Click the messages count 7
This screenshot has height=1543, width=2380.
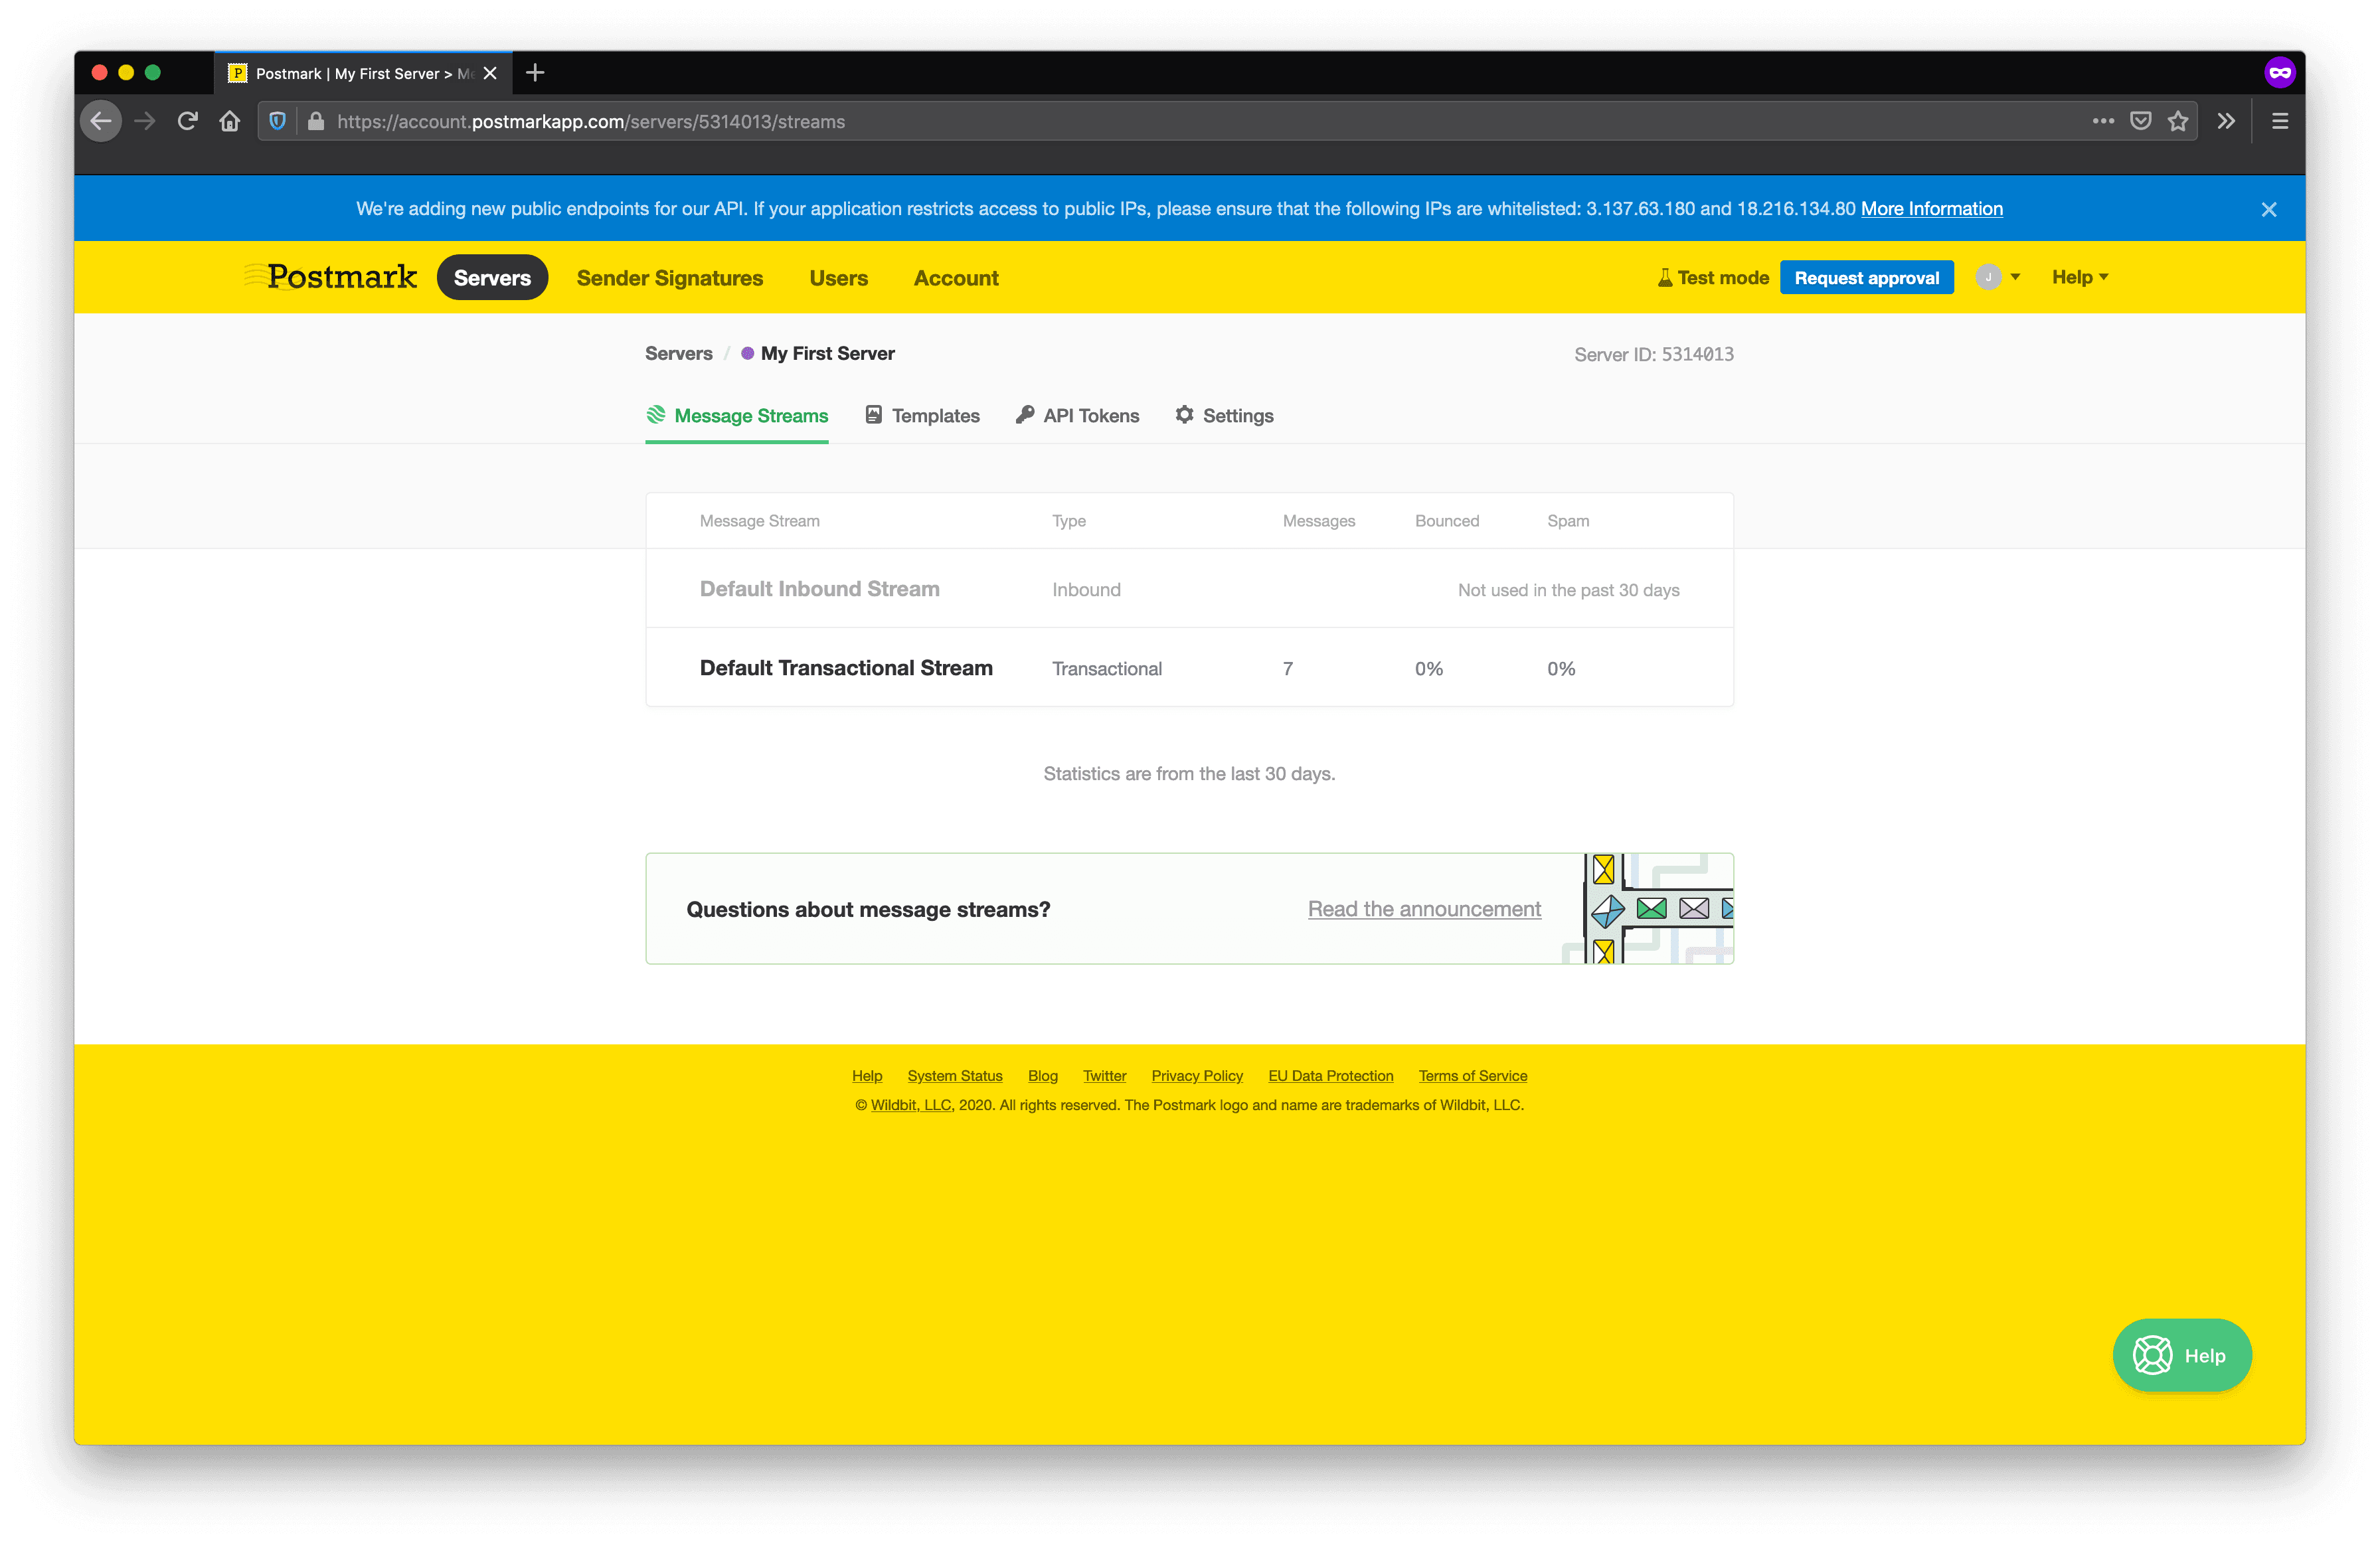1287,668
